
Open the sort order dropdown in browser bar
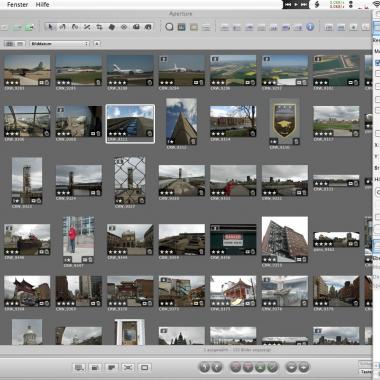60,44
